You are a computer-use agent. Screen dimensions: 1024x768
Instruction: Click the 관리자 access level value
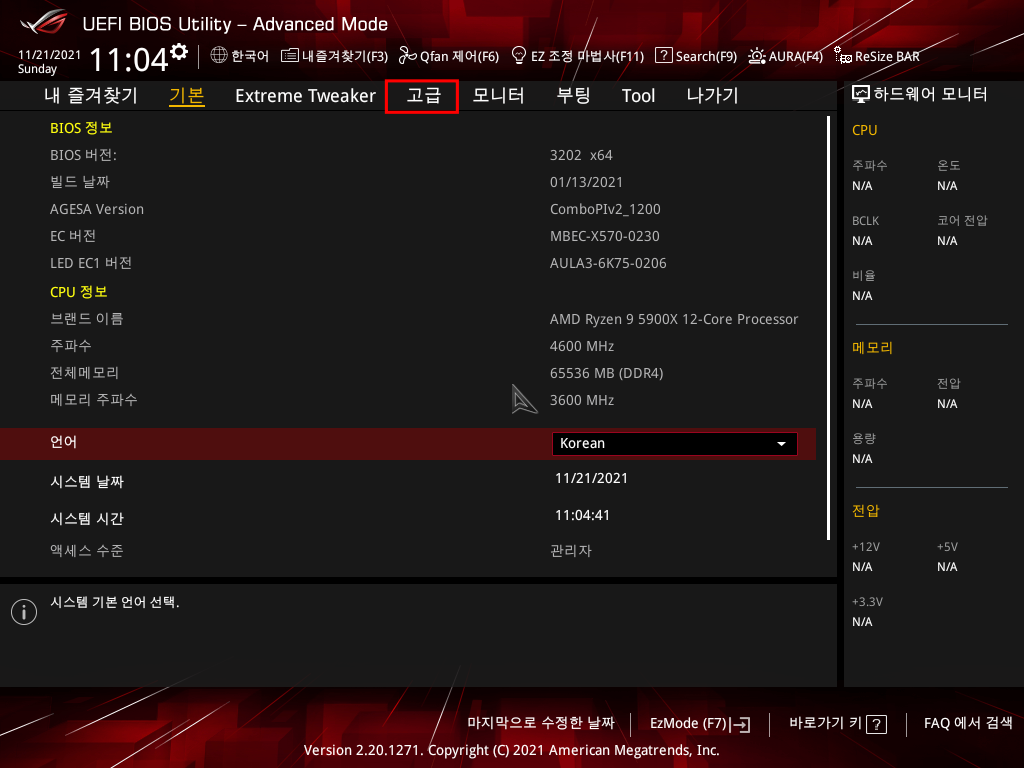(571, 551)
